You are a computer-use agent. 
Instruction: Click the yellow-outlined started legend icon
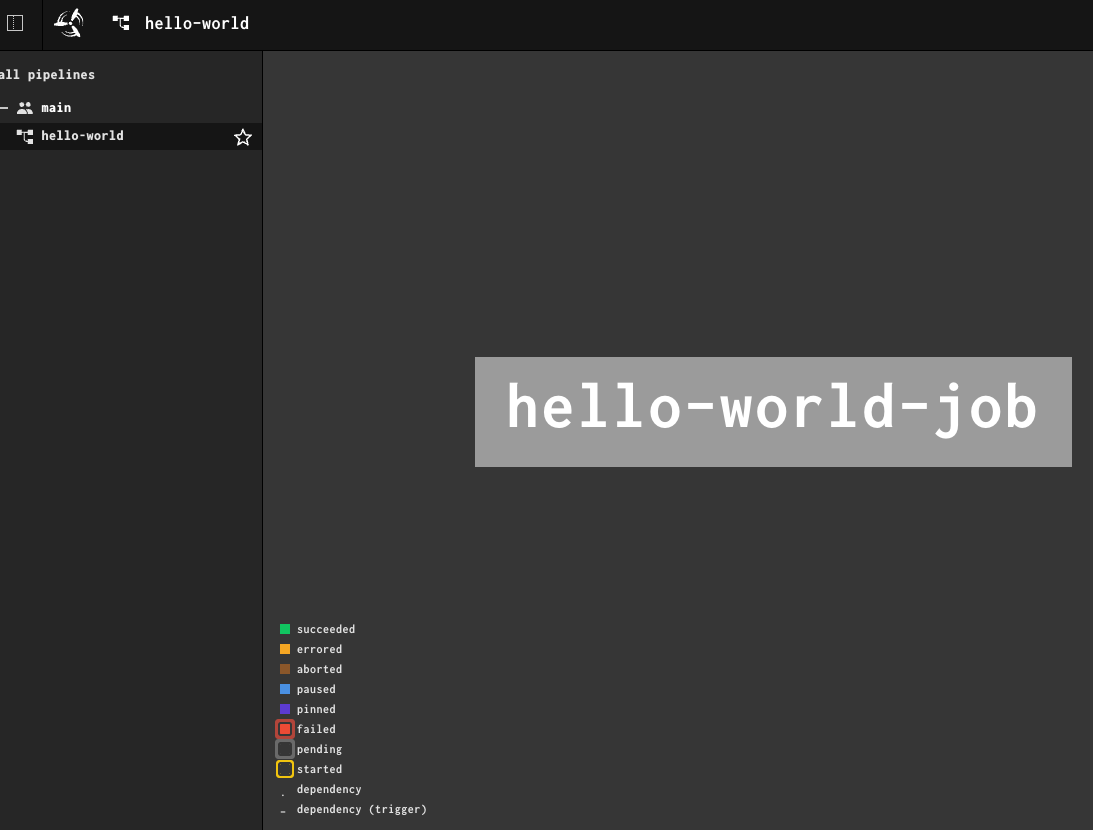point(285,769)
